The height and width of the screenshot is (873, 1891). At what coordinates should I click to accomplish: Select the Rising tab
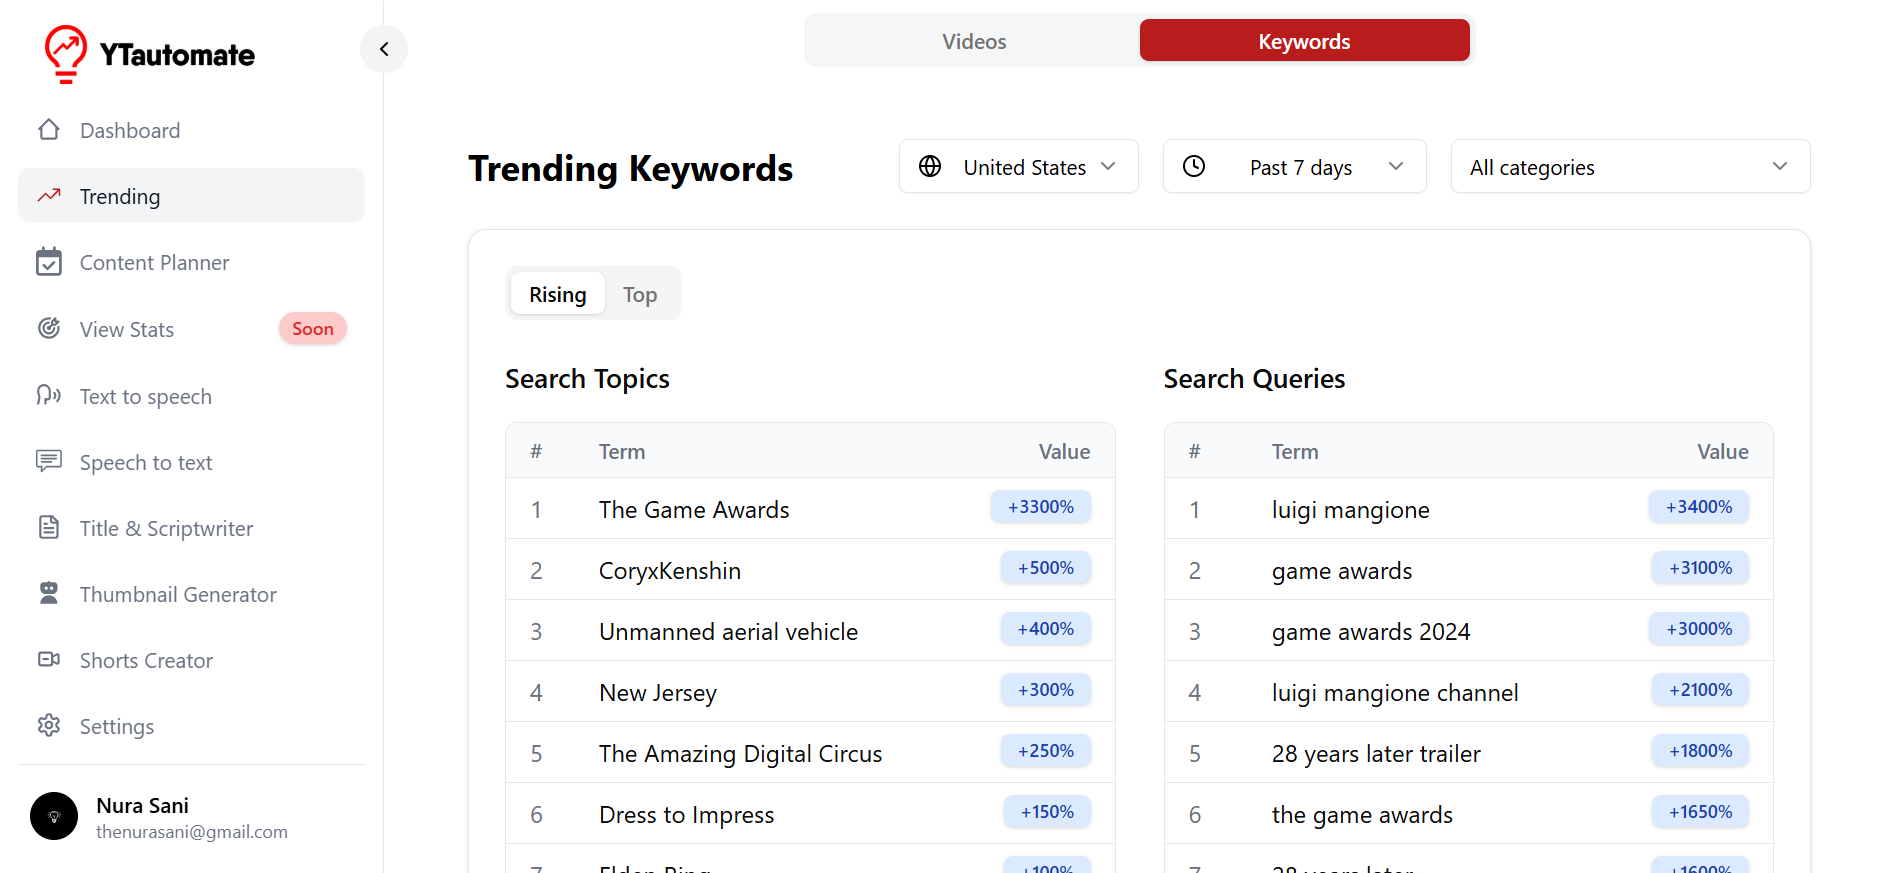pyautogui.click(x=558, y=294)
